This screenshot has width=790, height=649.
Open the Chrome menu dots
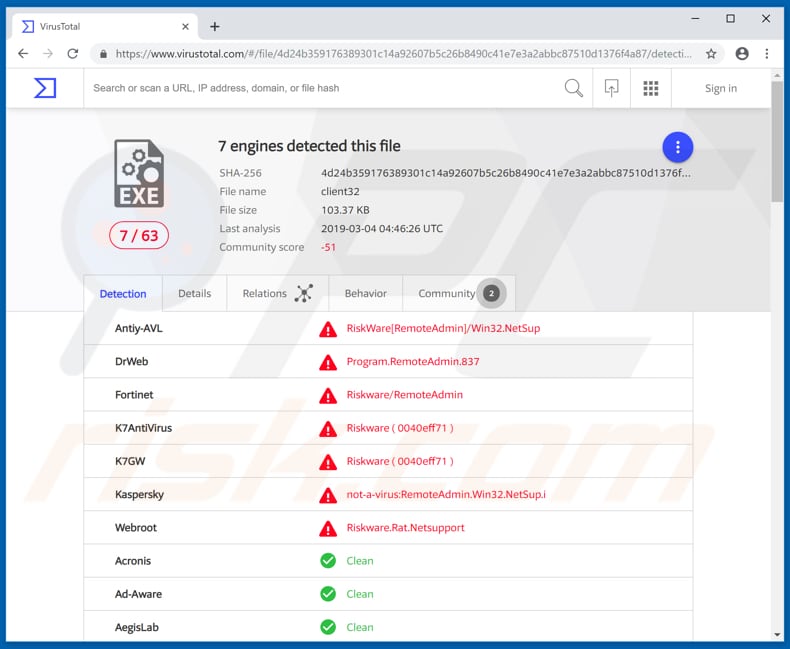766,53
